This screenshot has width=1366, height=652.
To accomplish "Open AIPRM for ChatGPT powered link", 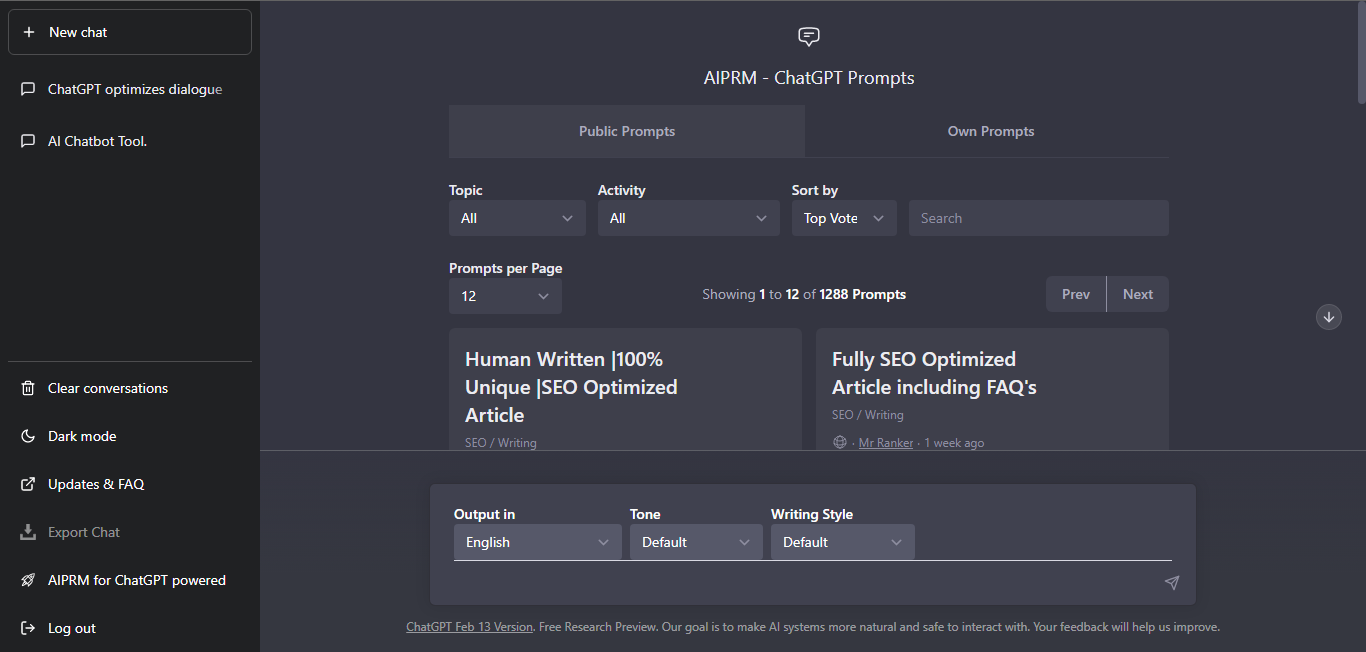I will pos(130,580).
